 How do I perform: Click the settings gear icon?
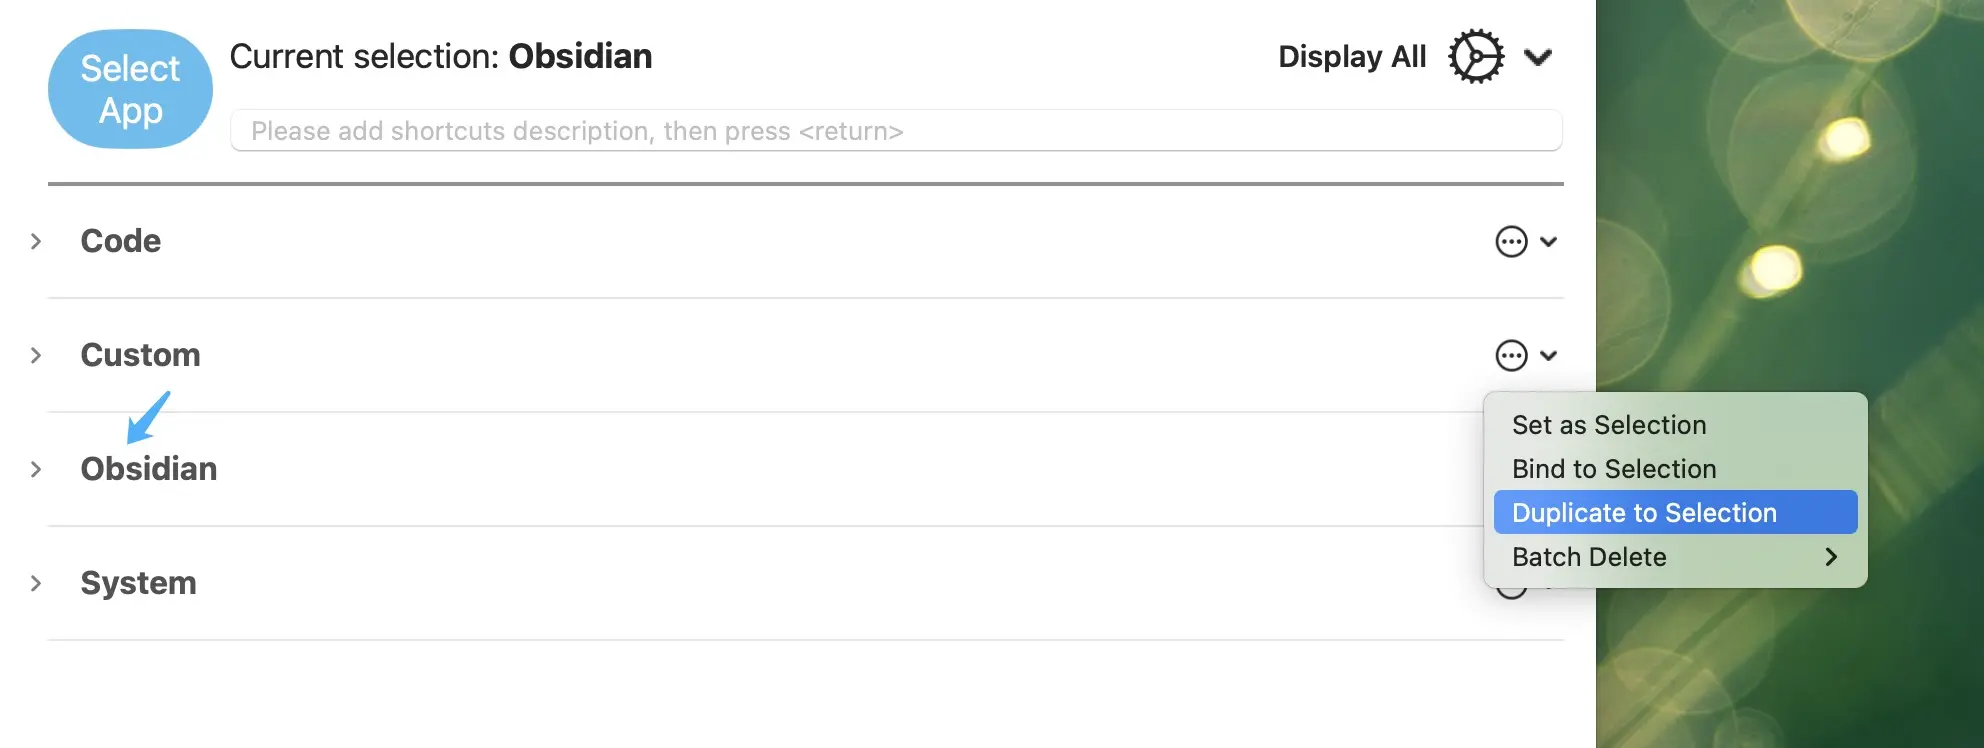[1476, 57]
